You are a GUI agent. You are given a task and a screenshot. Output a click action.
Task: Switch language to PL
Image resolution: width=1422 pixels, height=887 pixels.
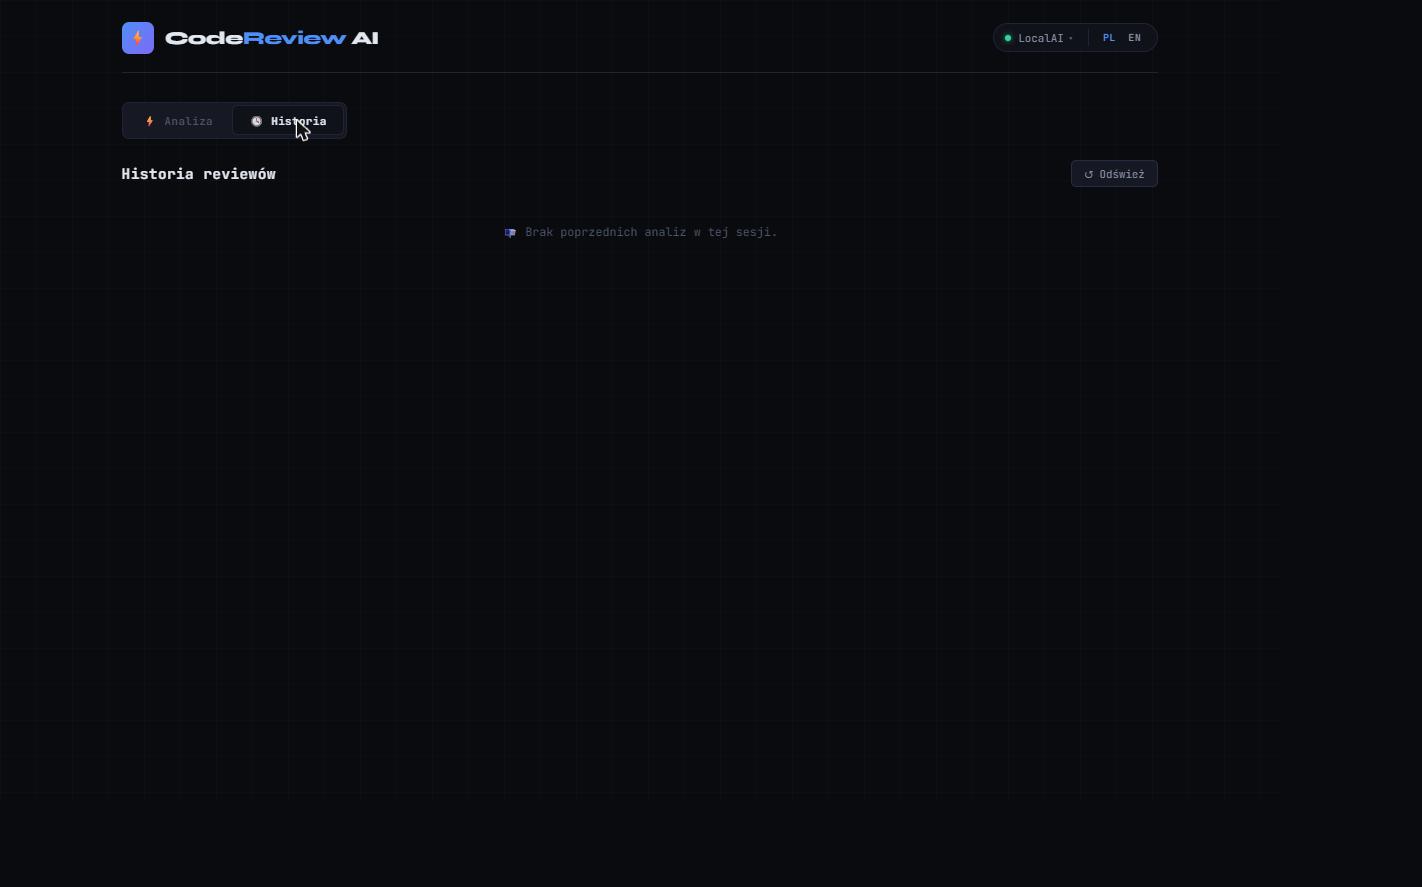pyautogui.click(x=1109, y=38)
